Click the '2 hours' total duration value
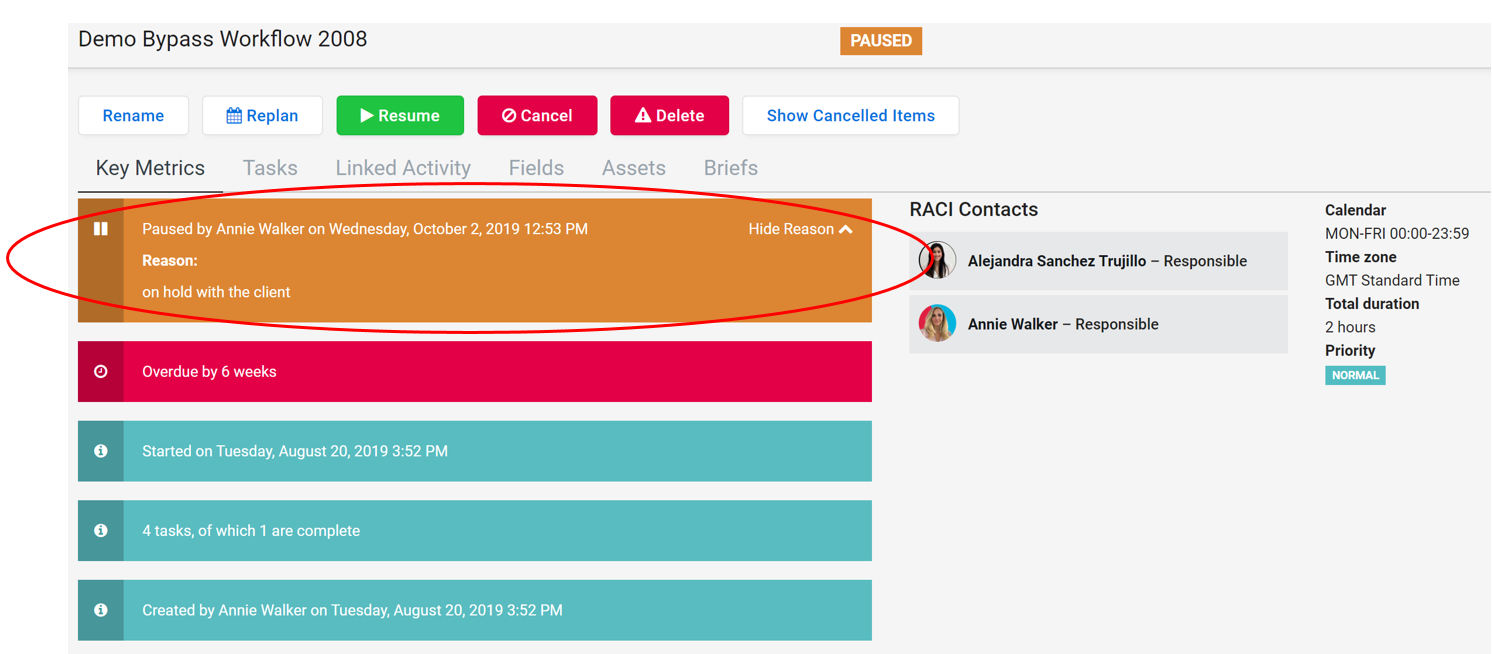The height and width of the screenshot is (654, 1492). coord(1350,327)
